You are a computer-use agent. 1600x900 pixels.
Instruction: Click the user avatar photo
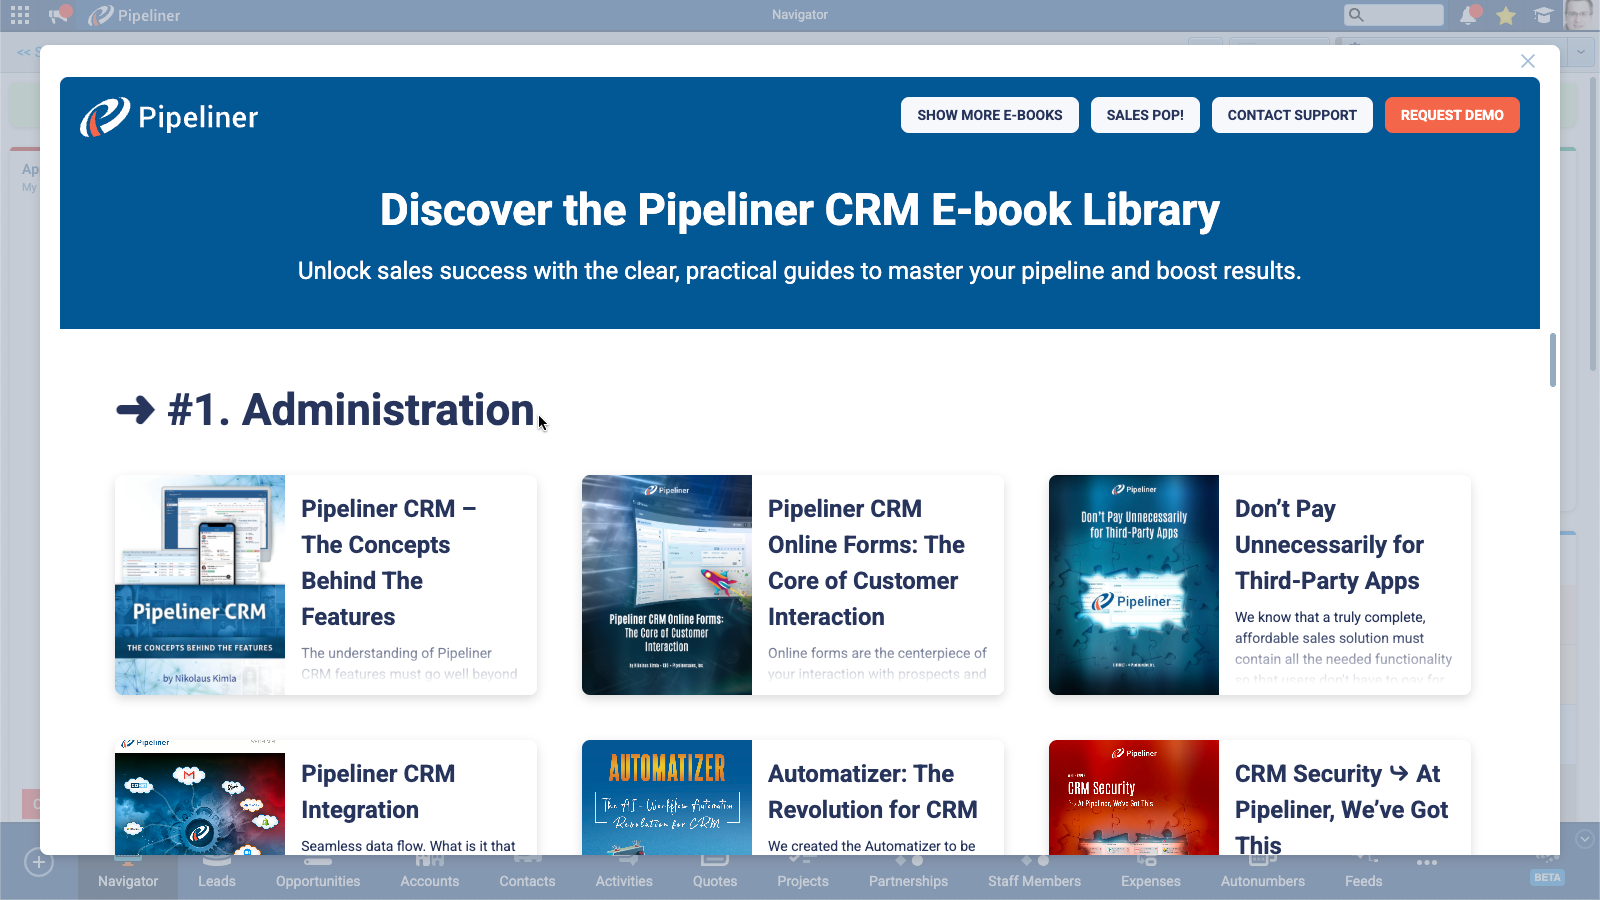(1579, 15)
